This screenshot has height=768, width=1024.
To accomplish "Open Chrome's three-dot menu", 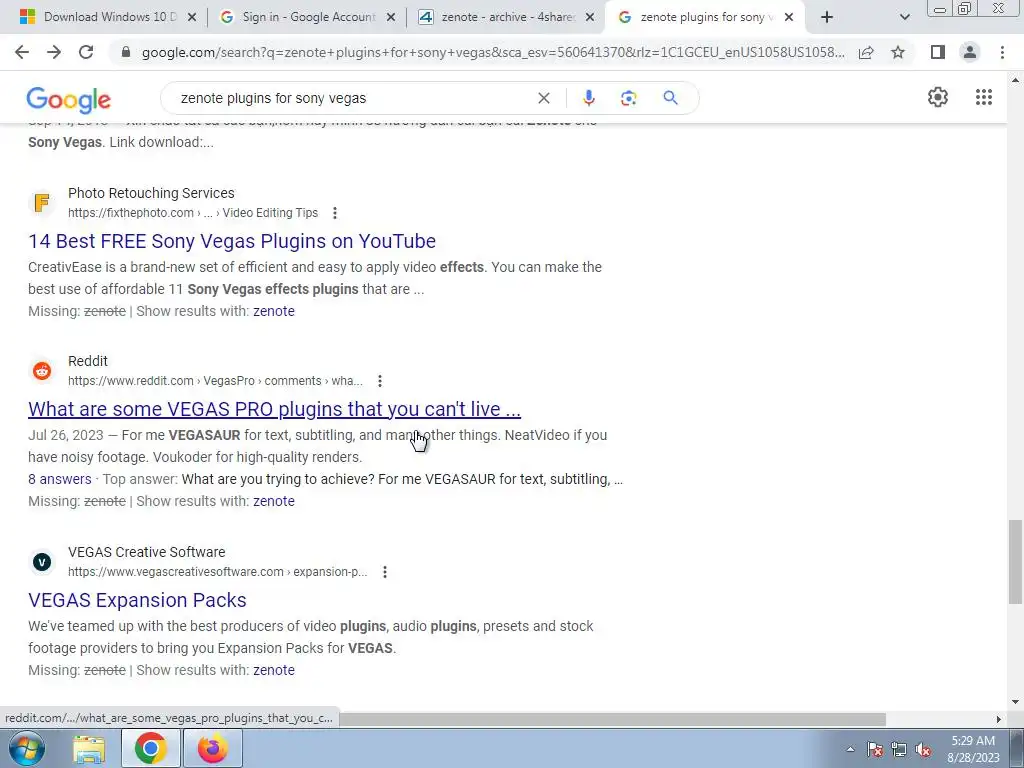I will (x=1002, y=52).
